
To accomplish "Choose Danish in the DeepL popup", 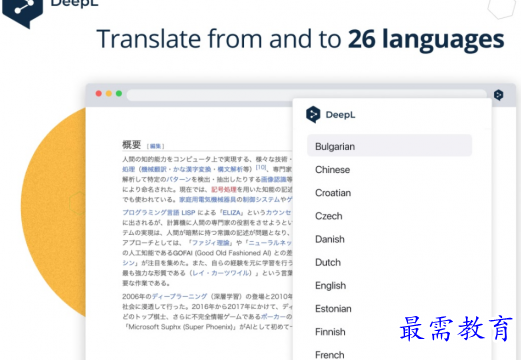I will [330, 239].
